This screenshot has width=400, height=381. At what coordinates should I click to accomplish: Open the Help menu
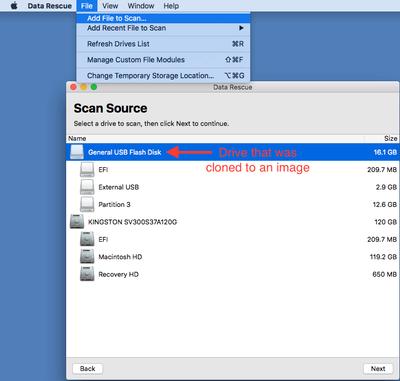tap(171, 6)
